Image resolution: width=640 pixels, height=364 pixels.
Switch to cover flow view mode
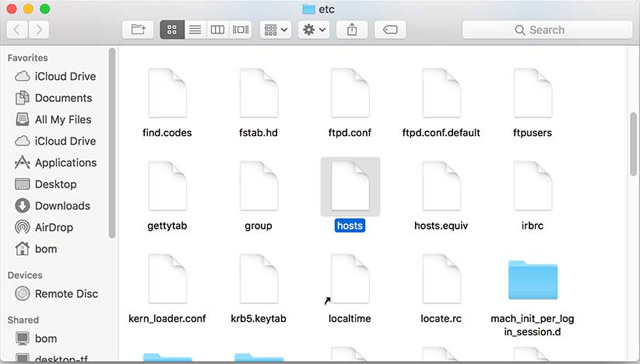point(240,30)
